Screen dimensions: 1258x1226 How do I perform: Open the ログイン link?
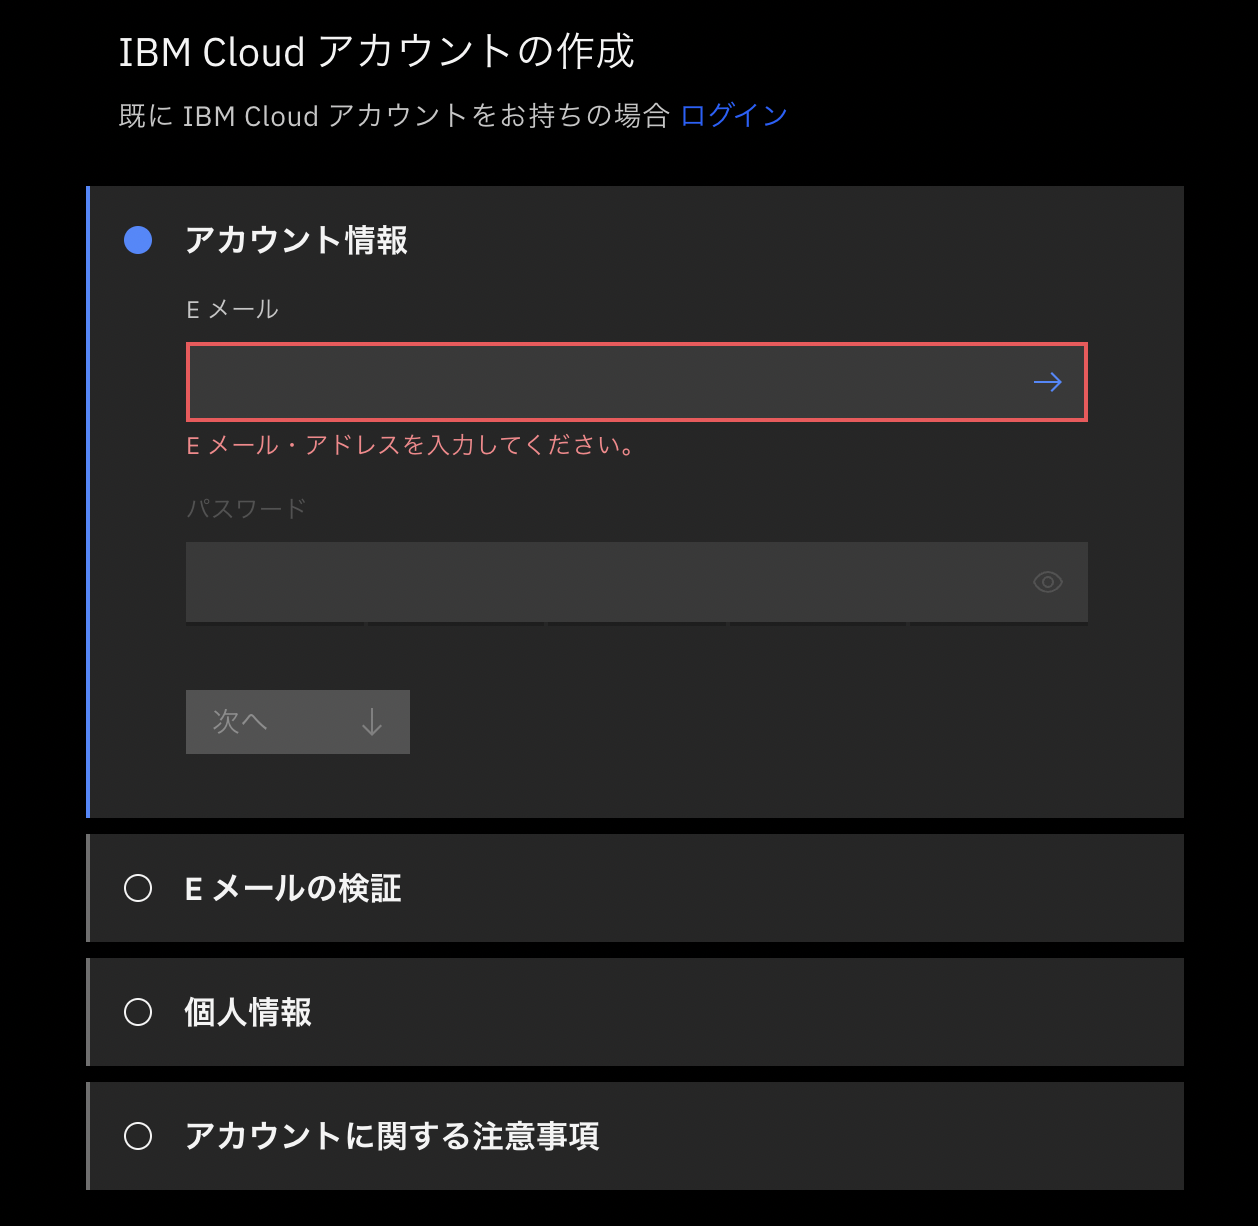pyautogui.click(x=733, y=115)
